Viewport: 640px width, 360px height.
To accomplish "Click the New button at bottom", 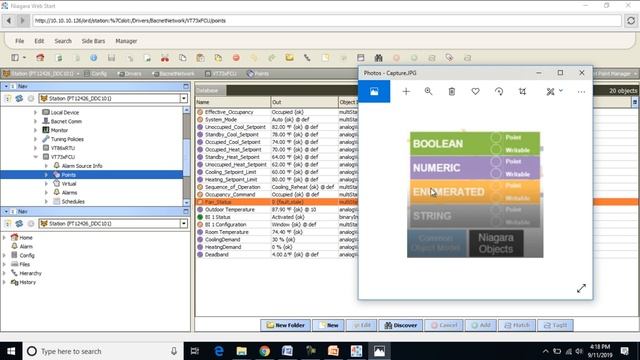I will pyautogui.click(x=329, y=325).
